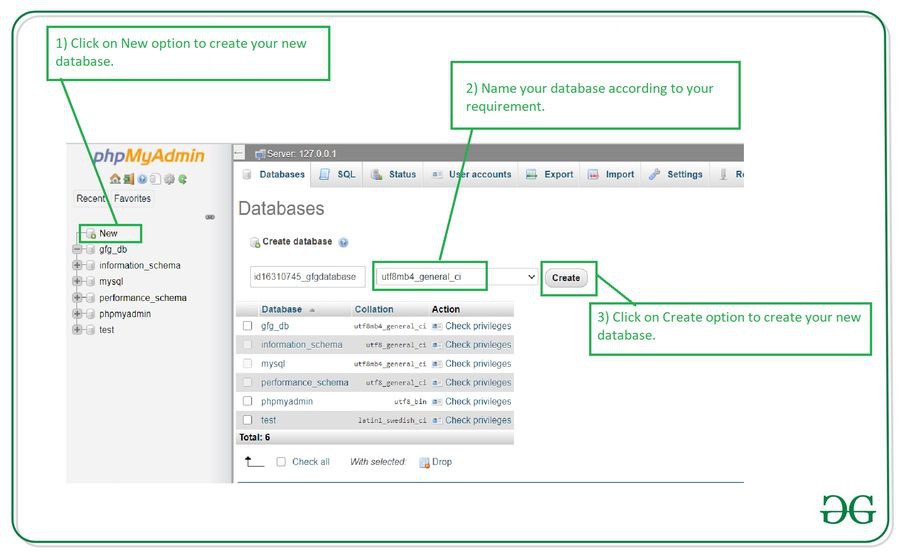Image resolution: width=900 pixels, height=554 pixels.
Task: Collapse the gfg_db tree node
Action: (x=77, y=249)
